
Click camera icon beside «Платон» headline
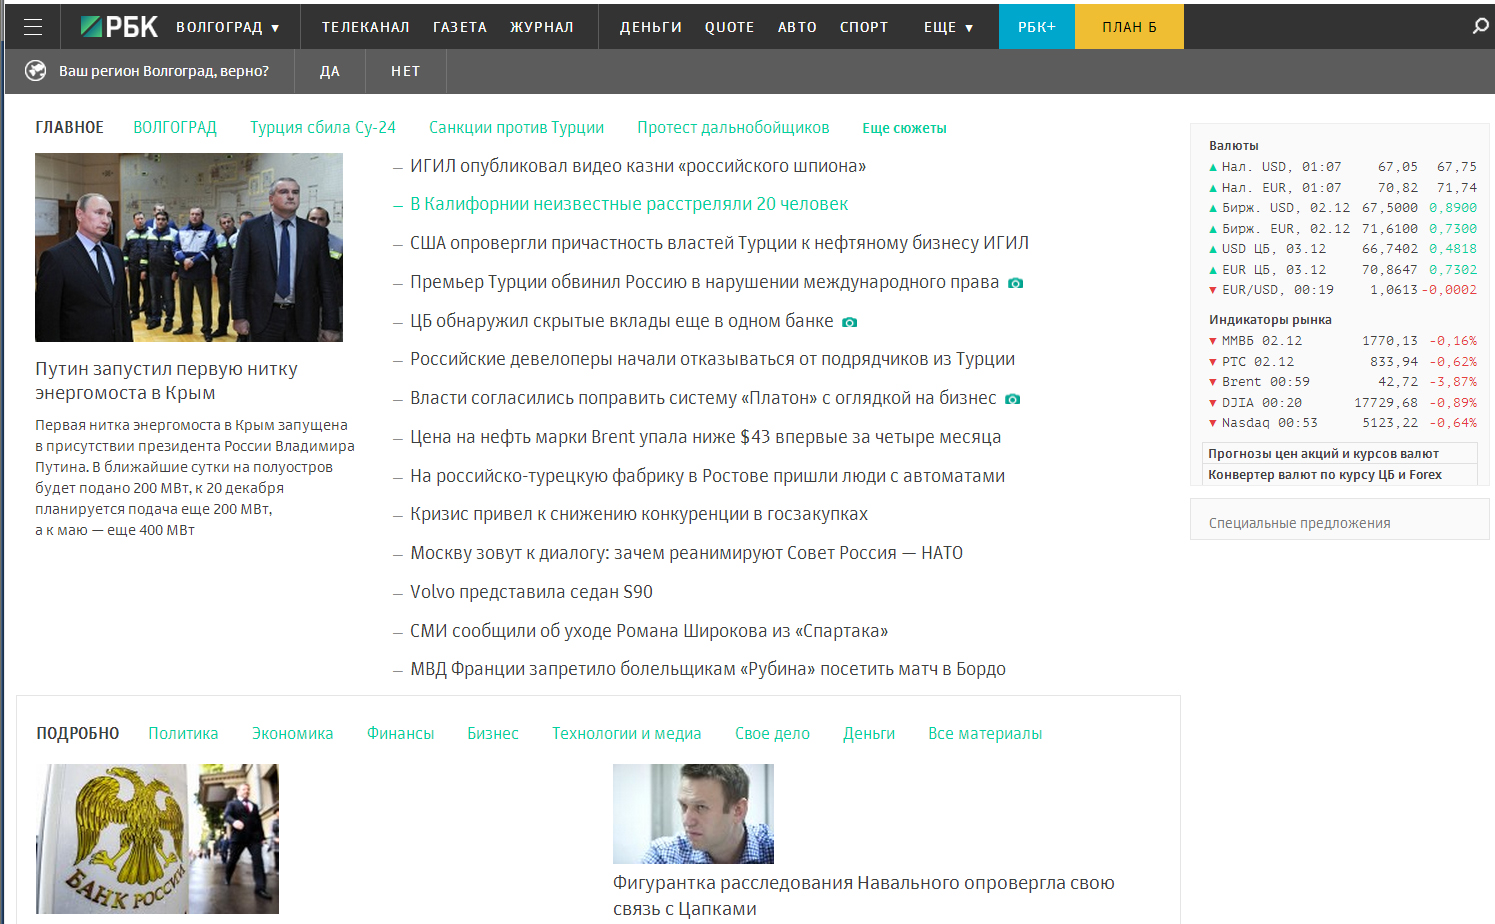[1012, 399]
